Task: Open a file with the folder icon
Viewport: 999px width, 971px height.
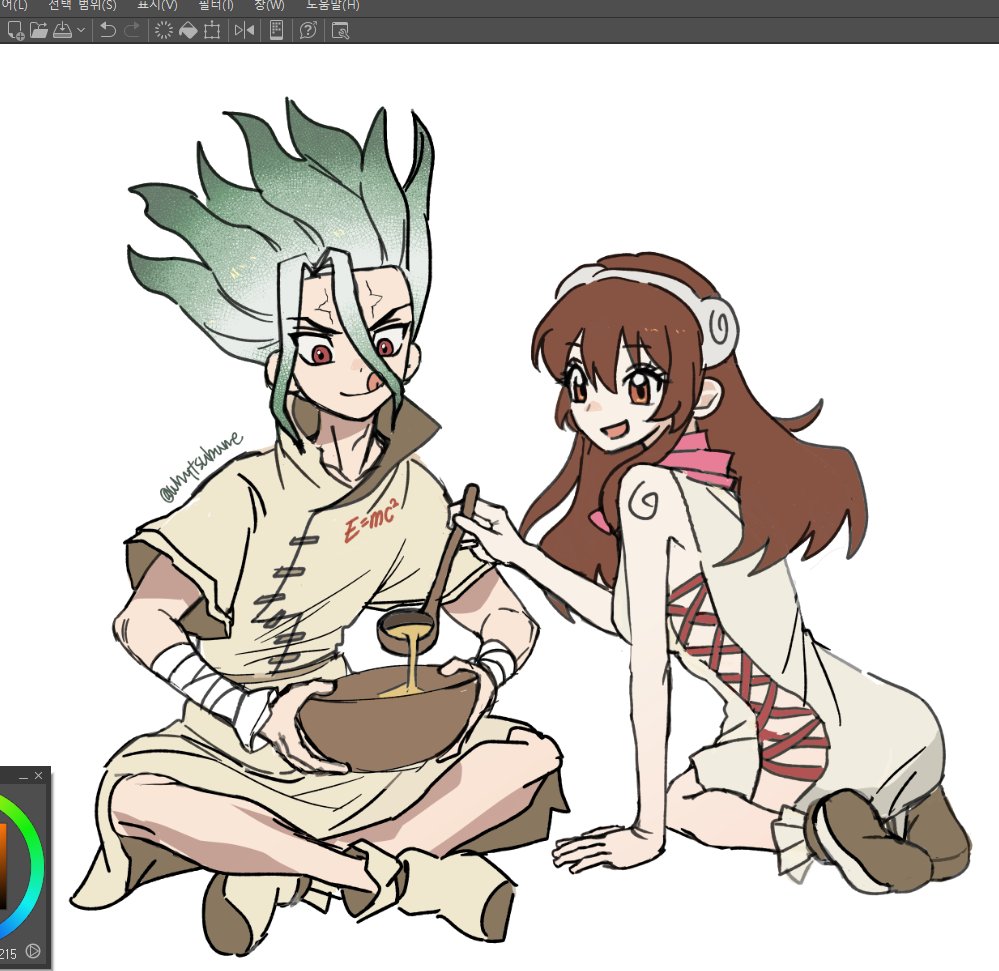Action: tap(39, 30)
